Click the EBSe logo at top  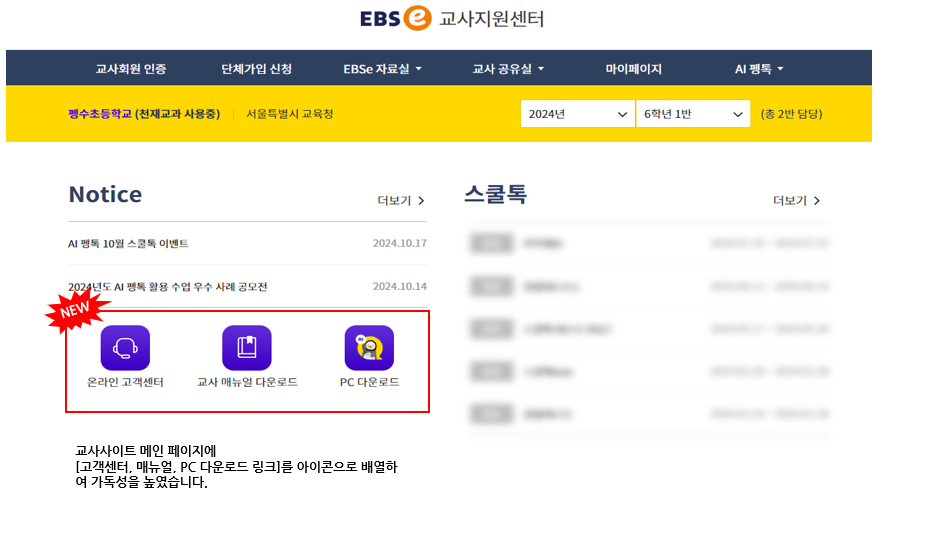[396, 18]
